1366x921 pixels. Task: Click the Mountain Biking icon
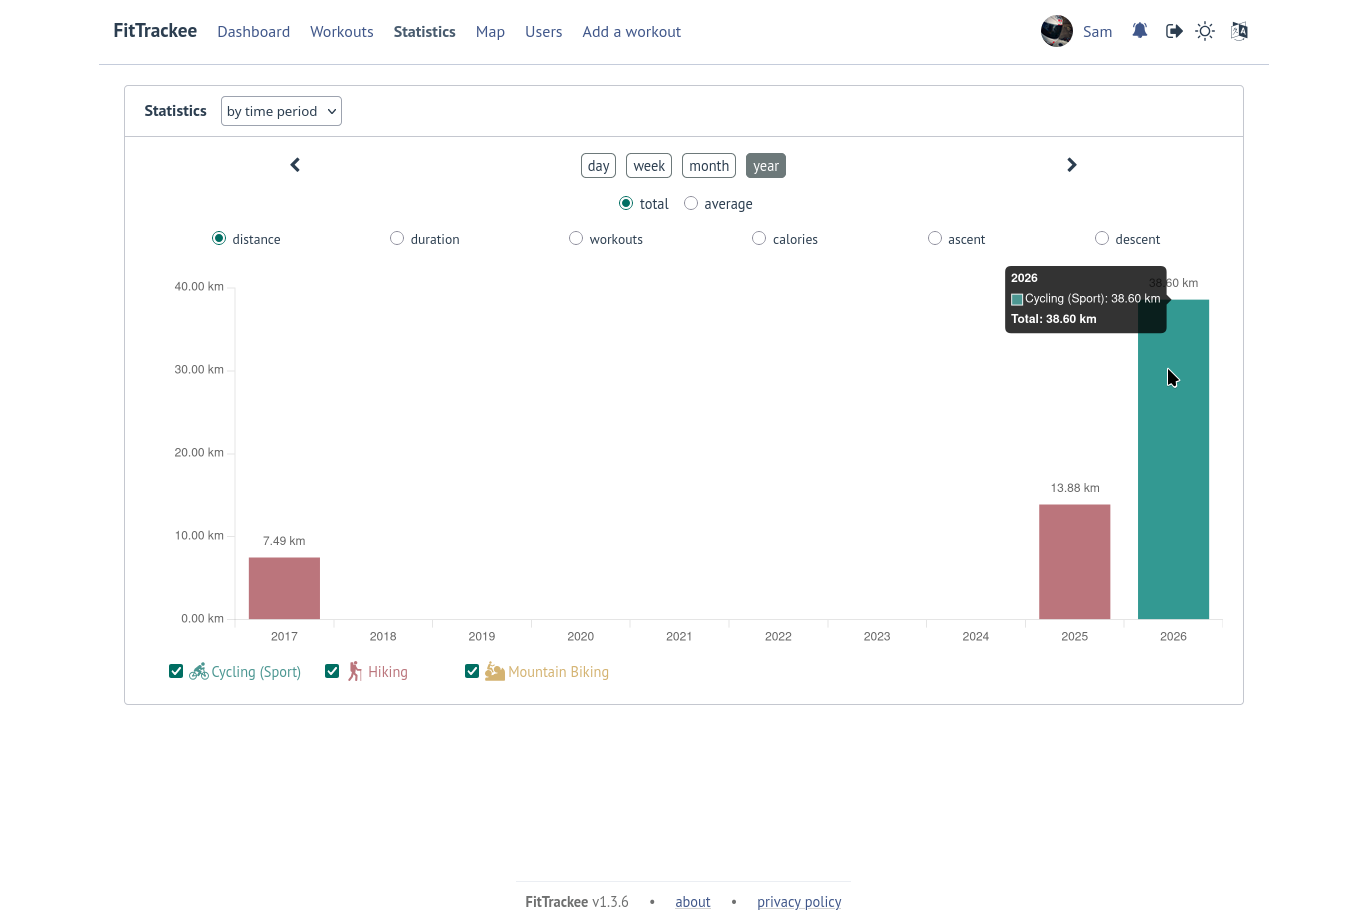pos(495,671)
